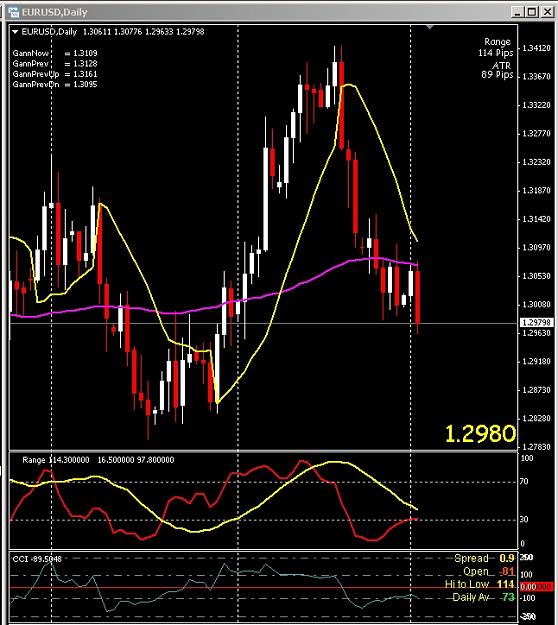The height and width of the screenshot is (625, 558).
Task: Click the 1.33670 price axis label
Action: tap(536, 76)
